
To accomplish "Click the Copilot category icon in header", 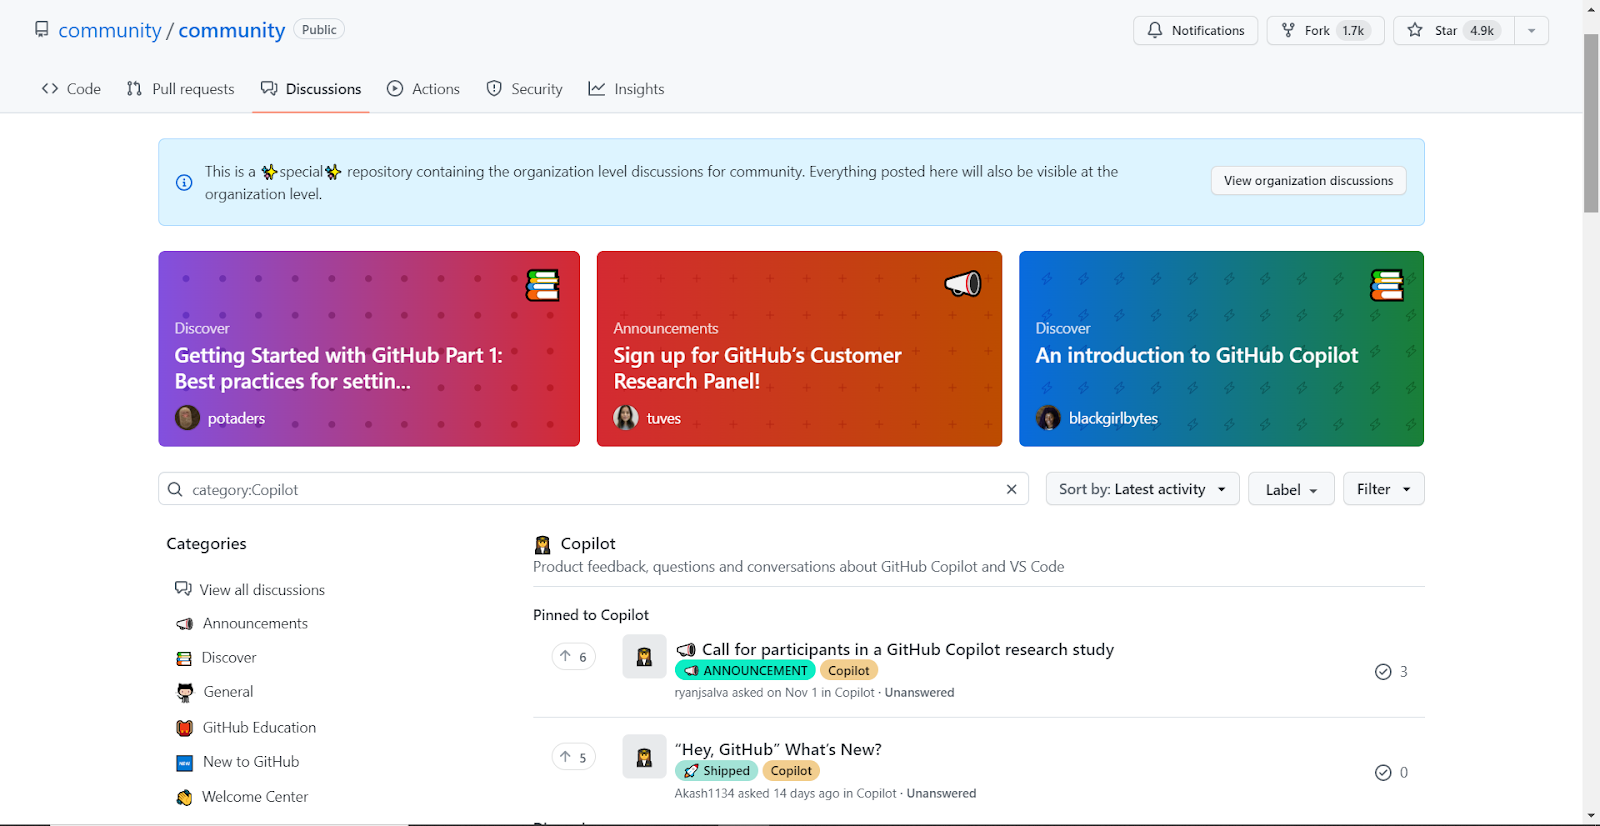I will click(x=542, y=544).
